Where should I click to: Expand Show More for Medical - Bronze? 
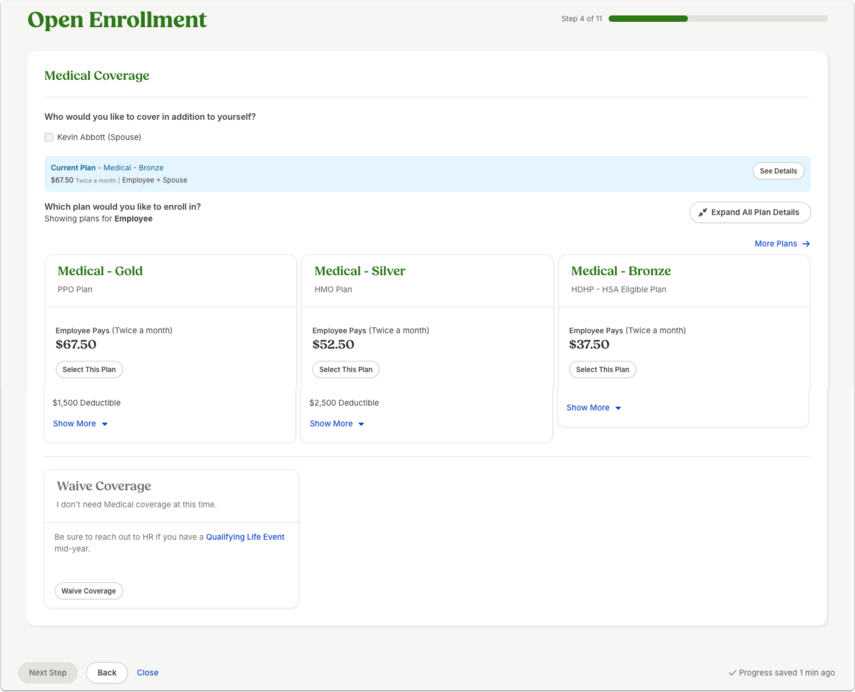pos(594,407)
